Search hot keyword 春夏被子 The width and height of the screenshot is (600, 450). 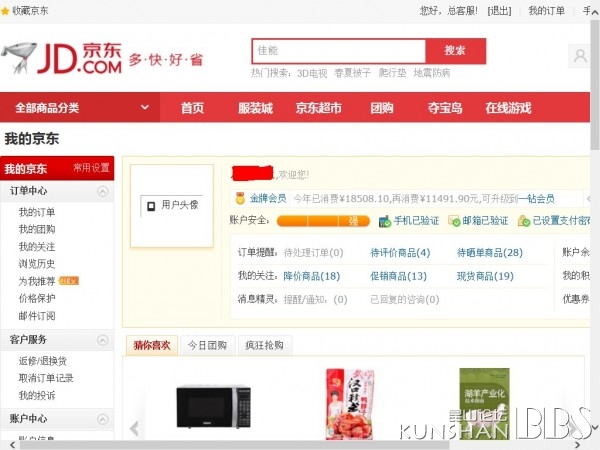pyautogui.click(x=352, y=73)
